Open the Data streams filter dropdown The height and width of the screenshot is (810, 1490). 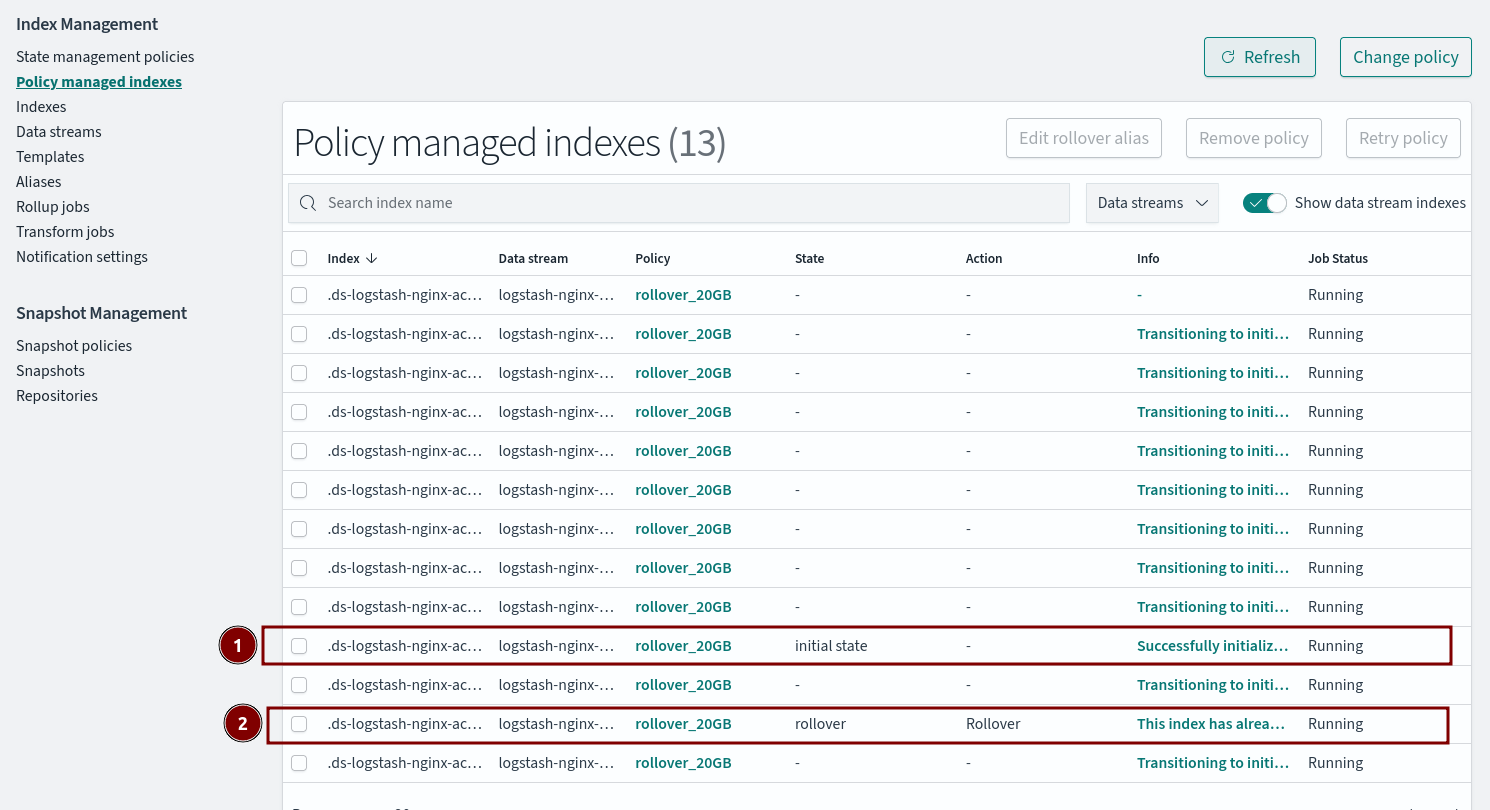click(x=1152, y=203)
